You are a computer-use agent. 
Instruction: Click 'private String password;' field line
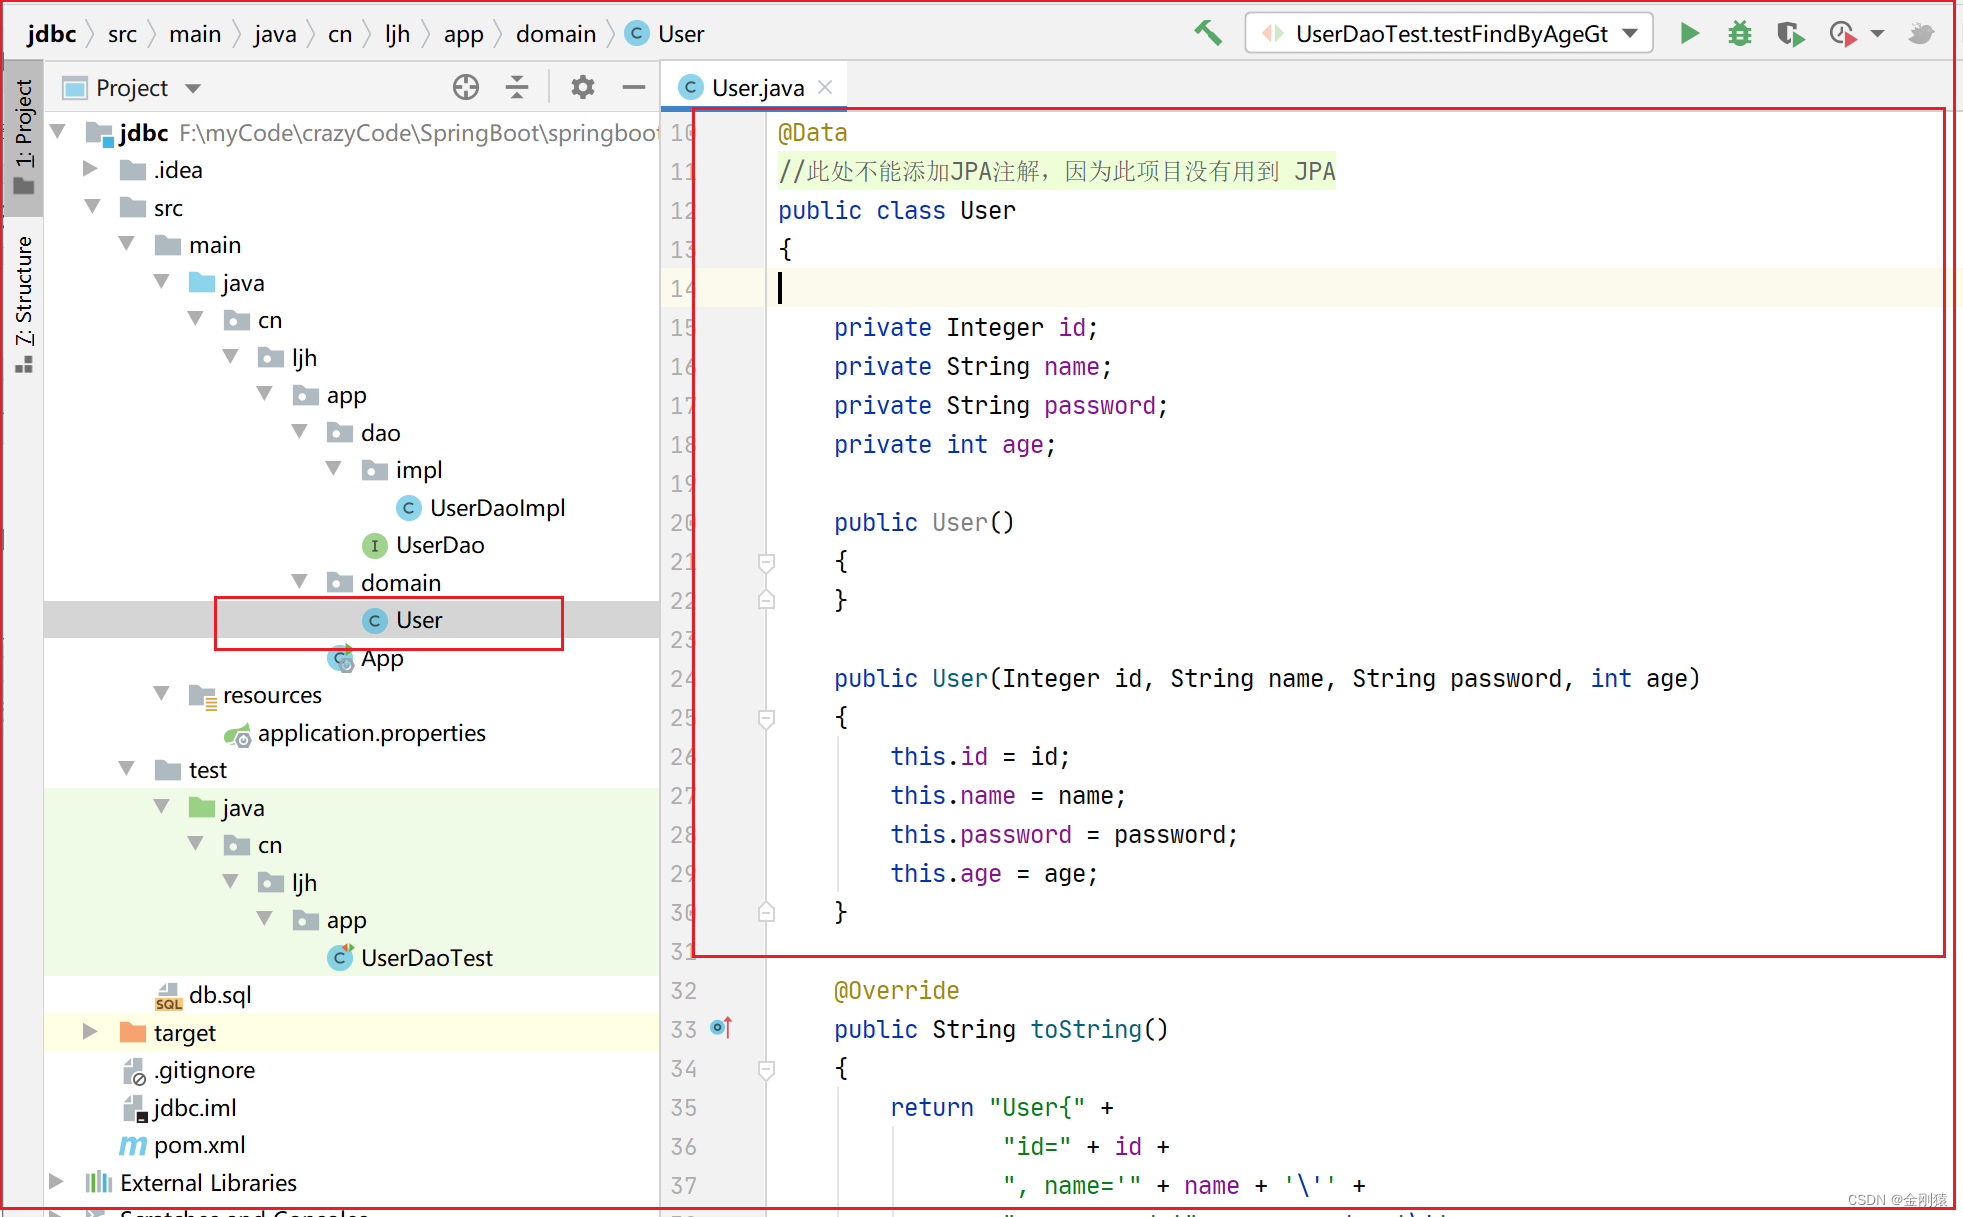click(x=1001, y=405)
